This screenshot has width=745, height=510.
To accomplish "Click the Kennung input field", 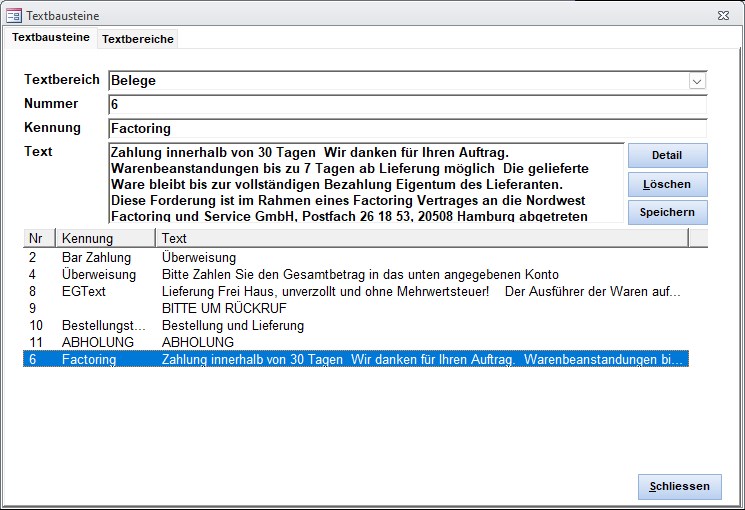I will coord(406,128).
